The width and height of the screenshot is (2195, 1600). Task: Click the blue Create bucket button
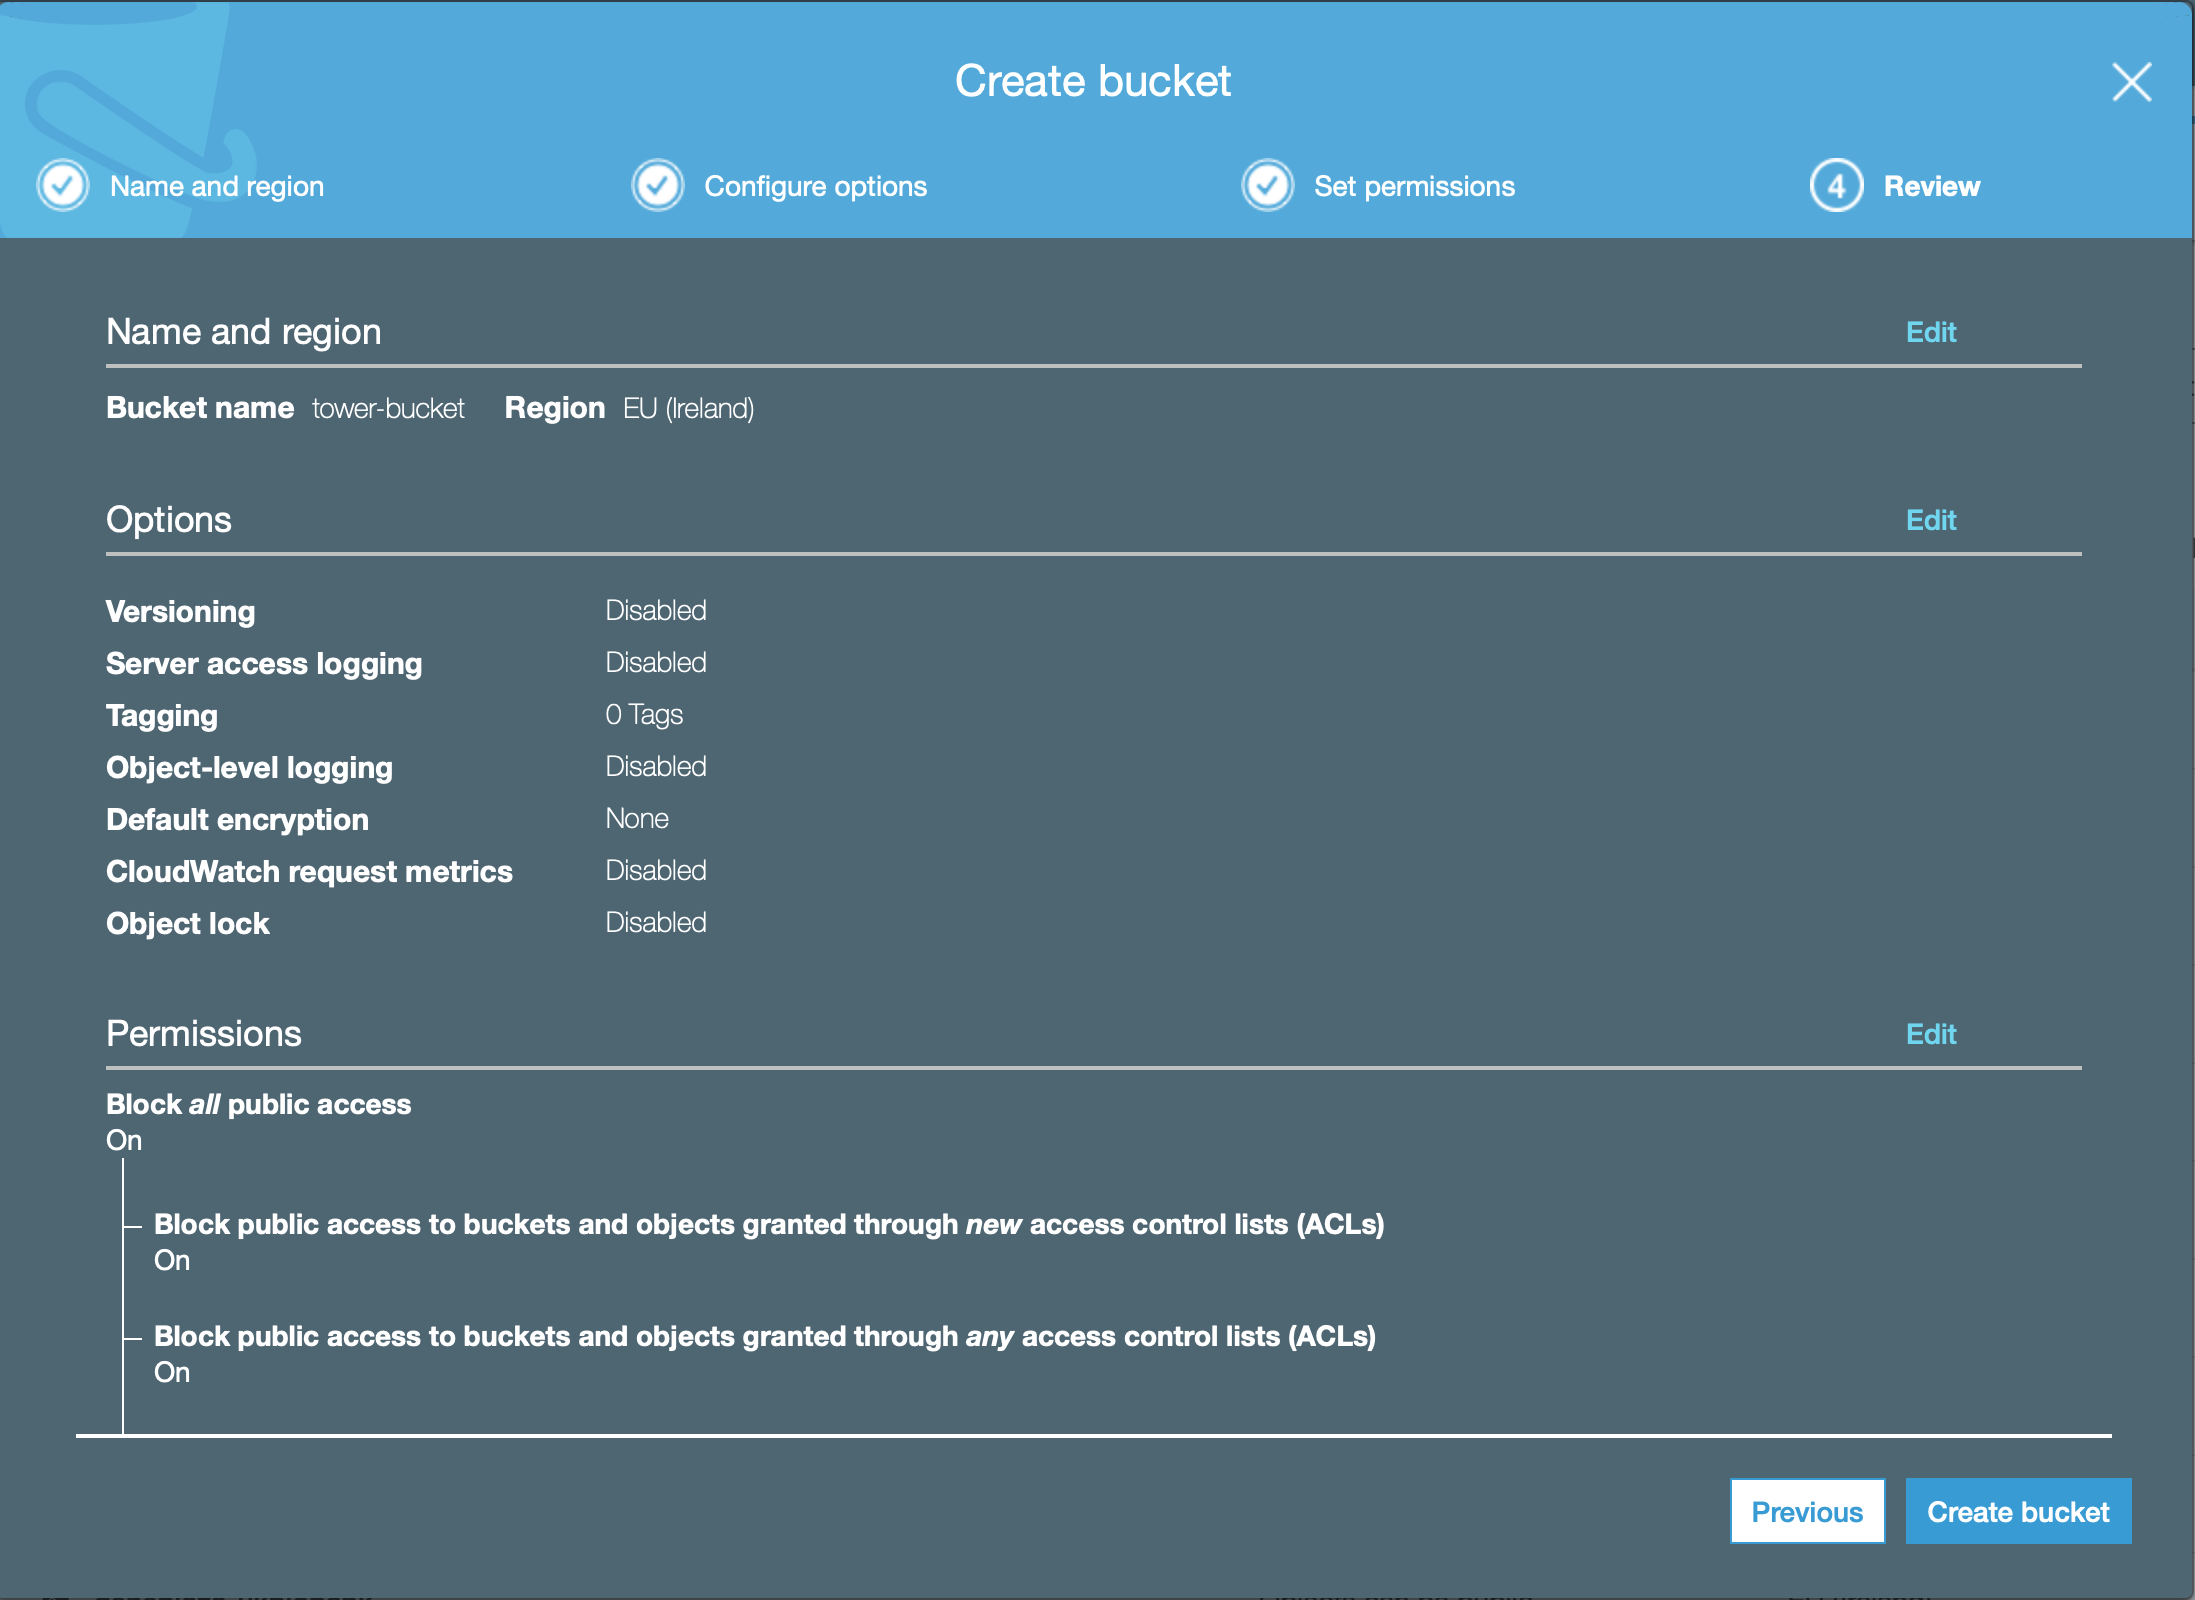(2017, 1511)
